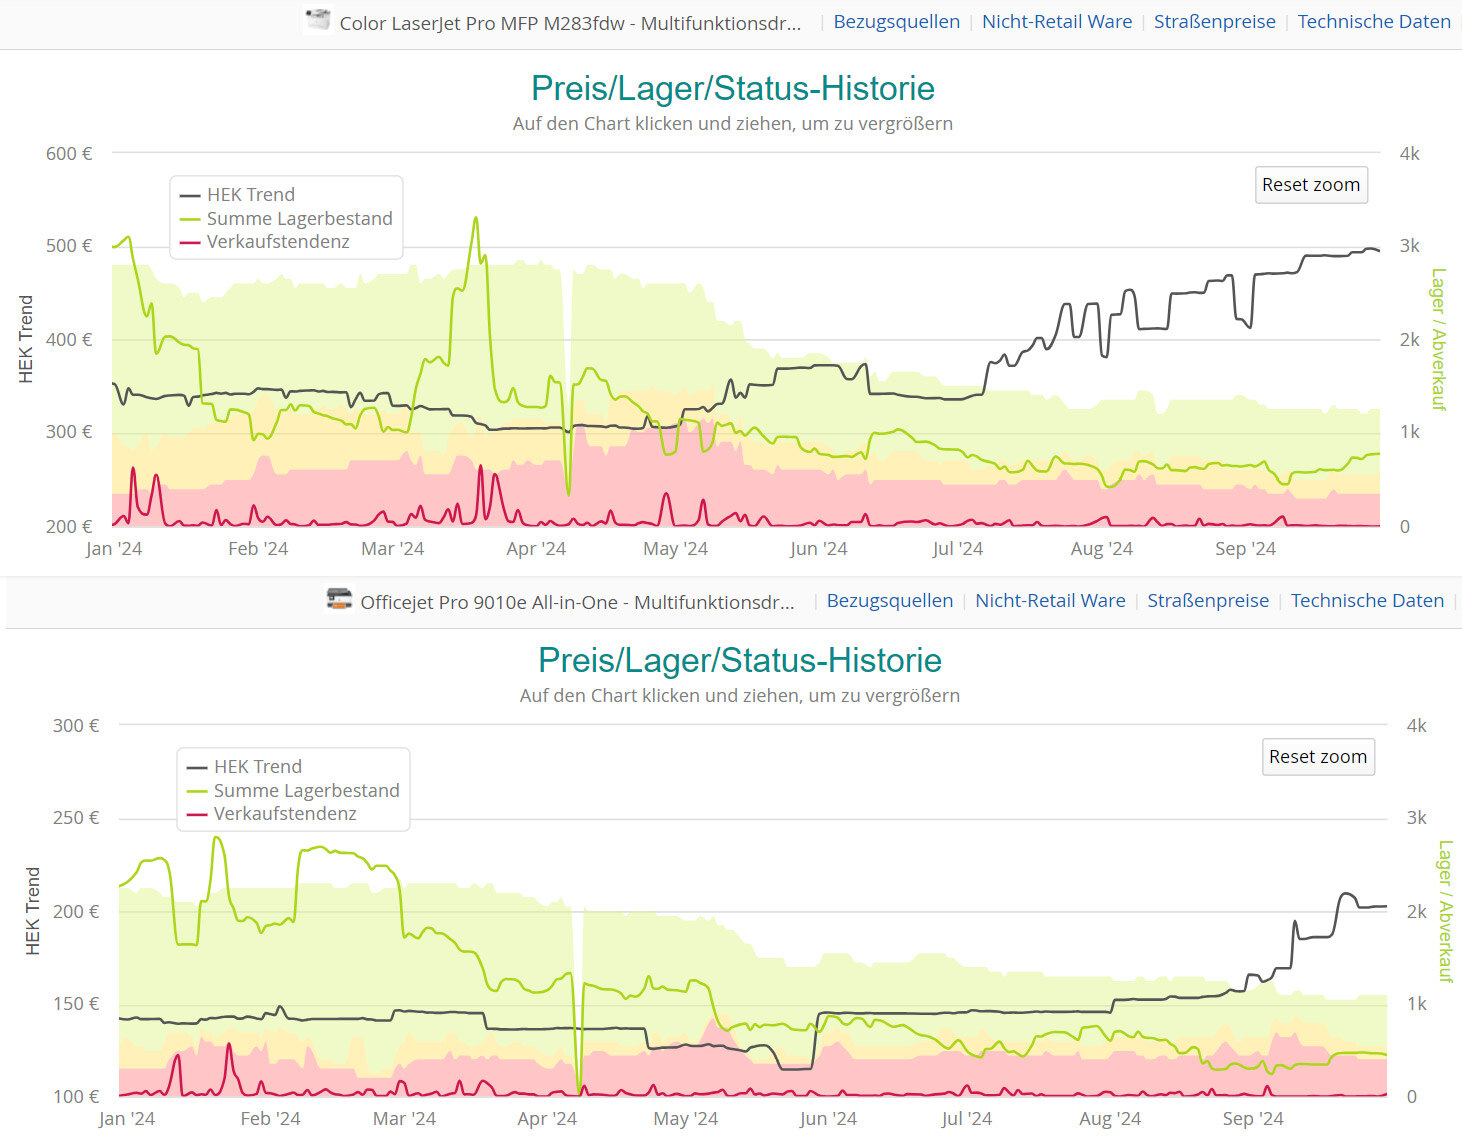Screen dimensions: 1462x1144
Task: Click Color LaserJet Pro MFP M283fdw product title
Action: (x=570, y=23)
